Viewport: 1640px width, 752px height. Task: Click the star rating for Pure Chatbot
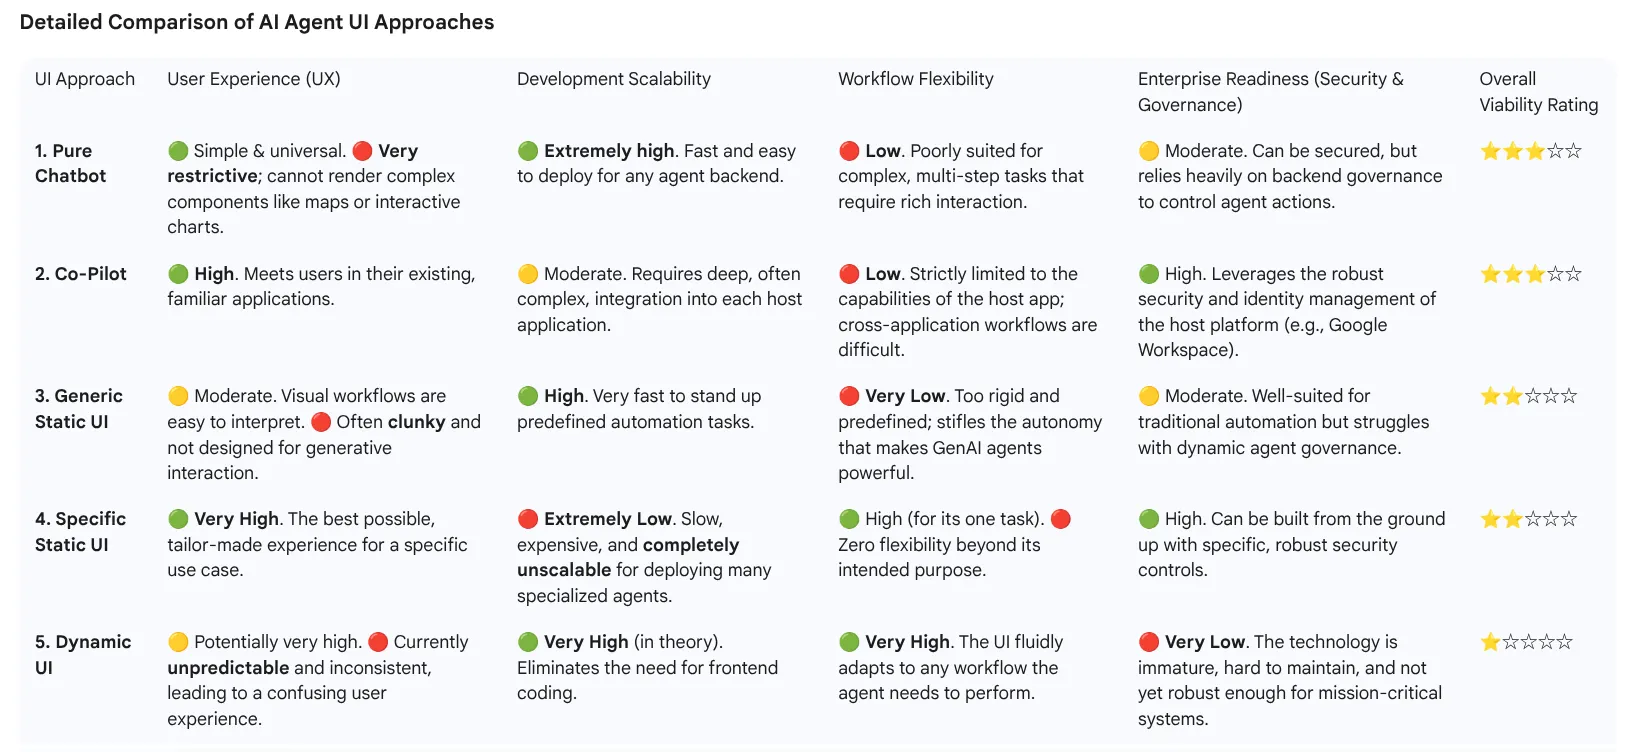(1530, 151)
